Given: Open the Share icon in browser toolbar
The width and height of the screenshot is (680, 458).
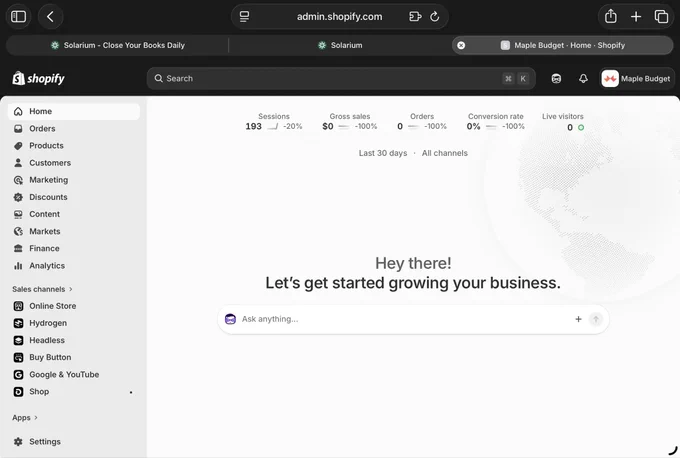Looking at the screenshot, I should pyautogui.click(x=611, y=16).
